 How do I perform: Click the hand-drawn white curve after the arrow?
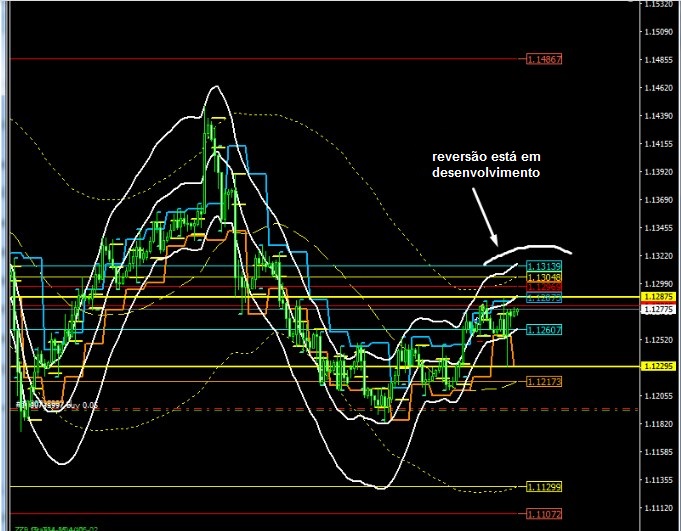[x=530, y=248]
